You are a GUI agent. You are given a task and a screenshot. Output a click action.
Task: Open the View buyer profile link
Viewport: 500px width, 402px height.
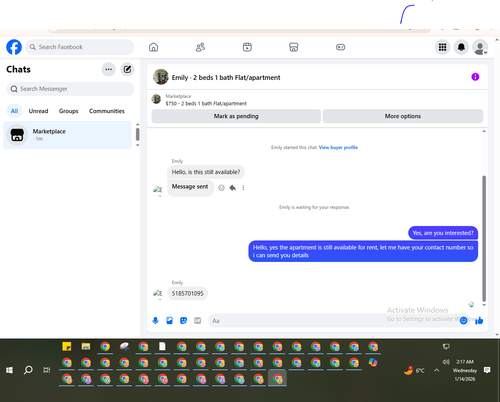[338, 147]
